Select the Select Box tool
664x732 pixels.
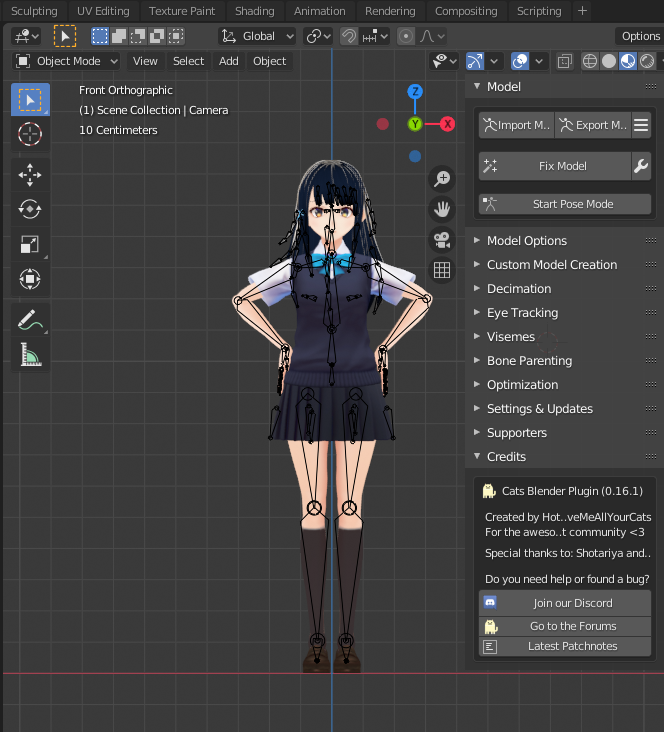tap(30, 99)
